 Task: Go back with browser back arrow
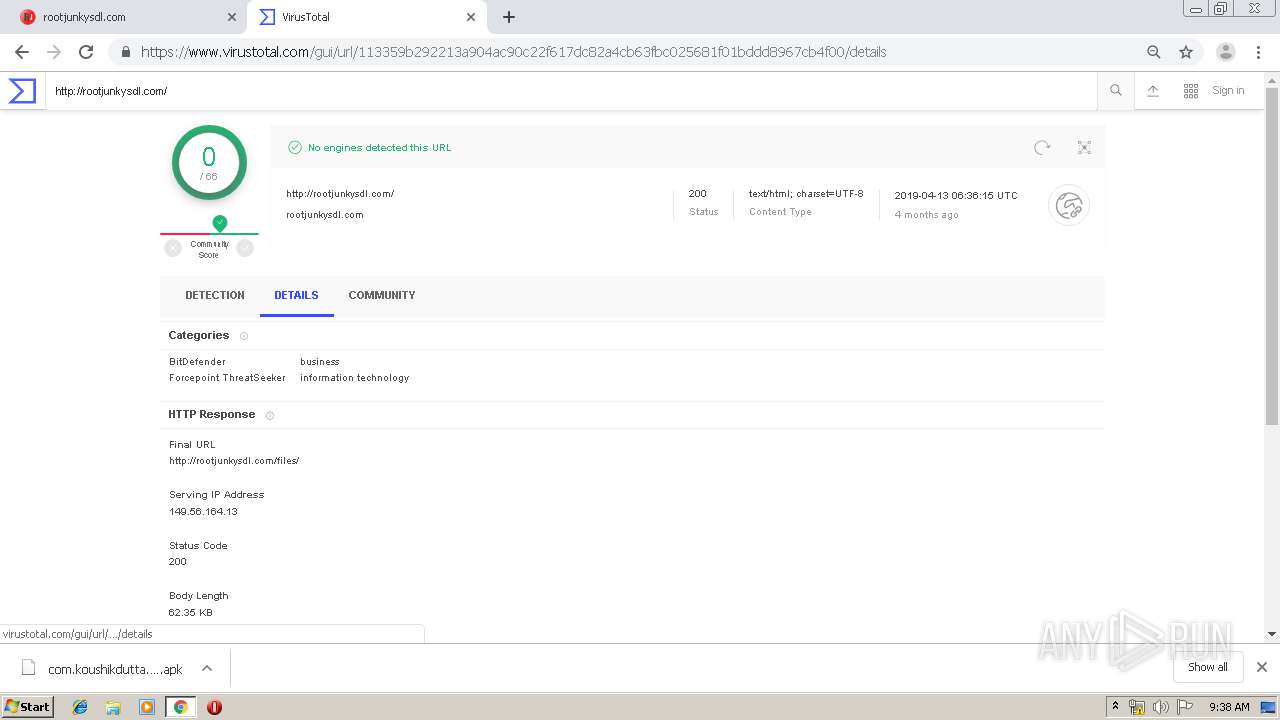click(x=22, y=52)
